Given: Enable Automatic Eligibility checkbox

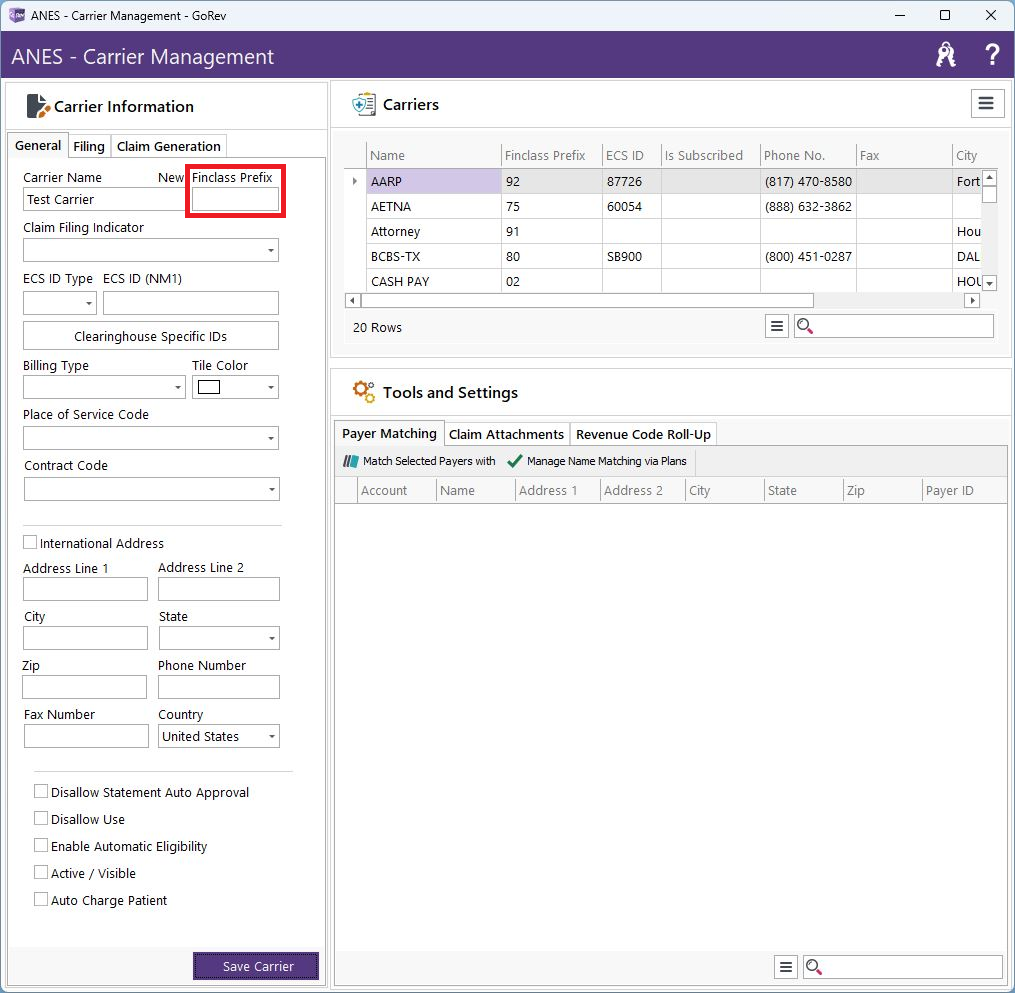Looking at the screenshot, I should pyautogui.click(x=41, y=845).
